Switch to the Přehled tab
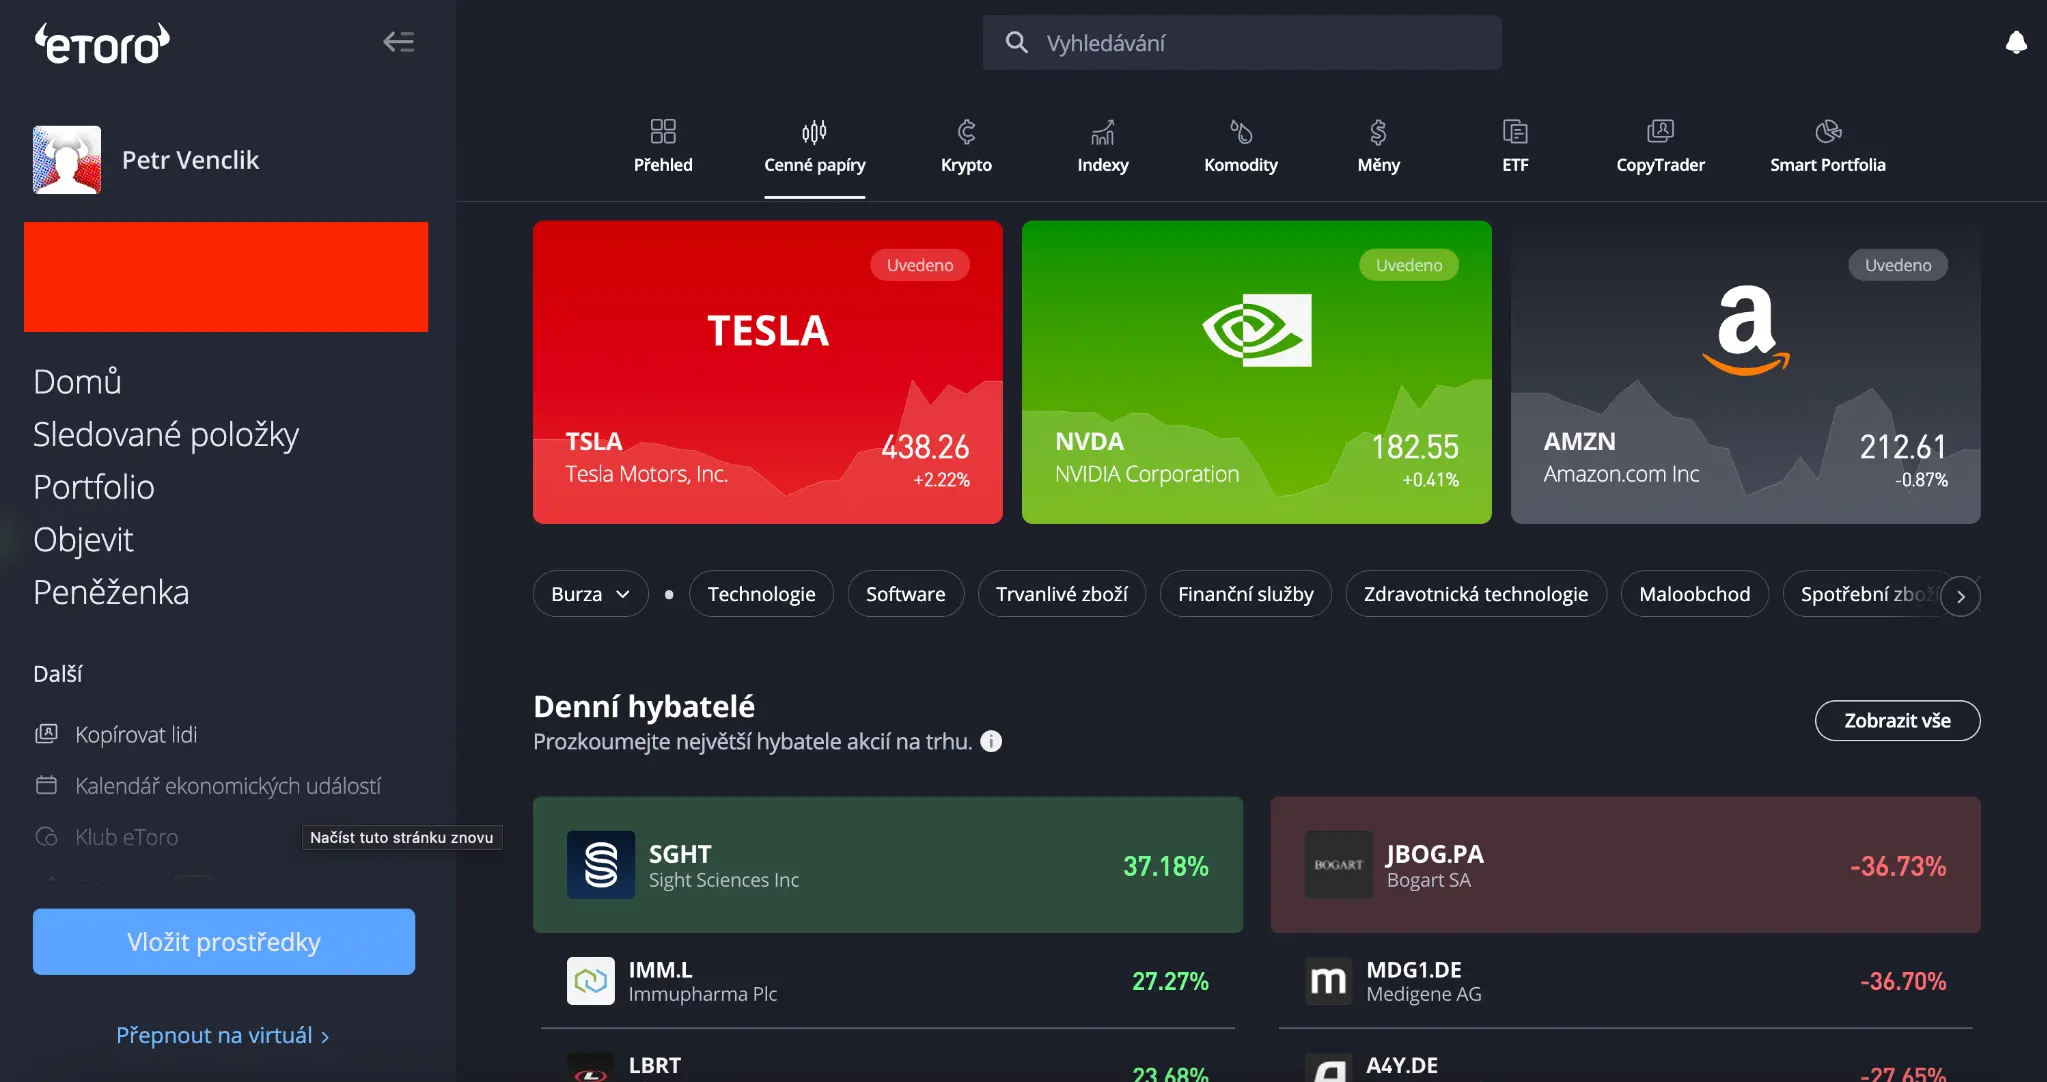This screenshot has height=1082, width=2047. click(663, 146)
